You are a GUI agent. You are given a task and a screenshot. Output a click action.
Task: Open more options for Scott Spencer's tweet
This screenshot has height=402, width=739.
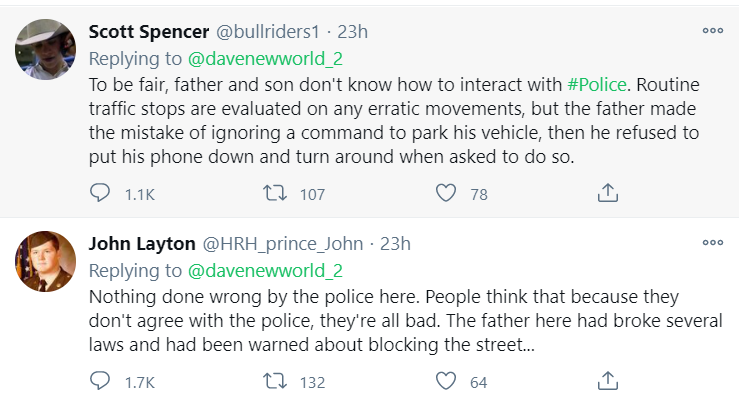(712, 30)
